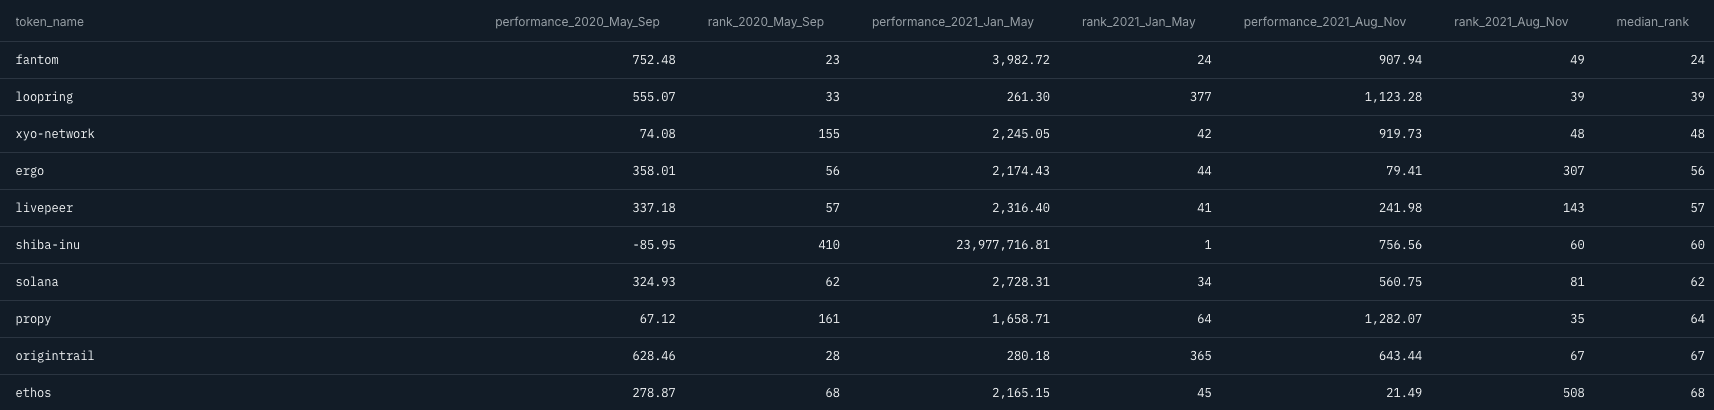The image size is (1714, 410).
Task: Sort by rank_2021_Aug_Nov header
Action: click(1510, 22)
